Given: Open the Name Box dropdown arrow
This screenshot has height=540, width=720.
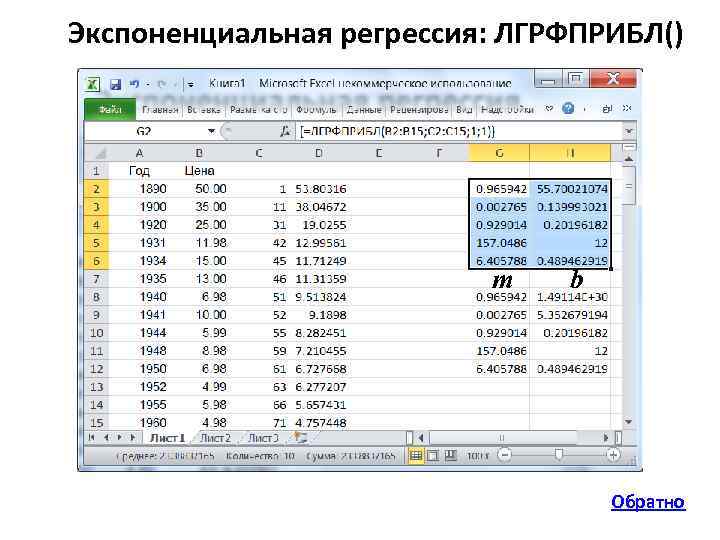Looking at the screenshot, I should point(211,131).
